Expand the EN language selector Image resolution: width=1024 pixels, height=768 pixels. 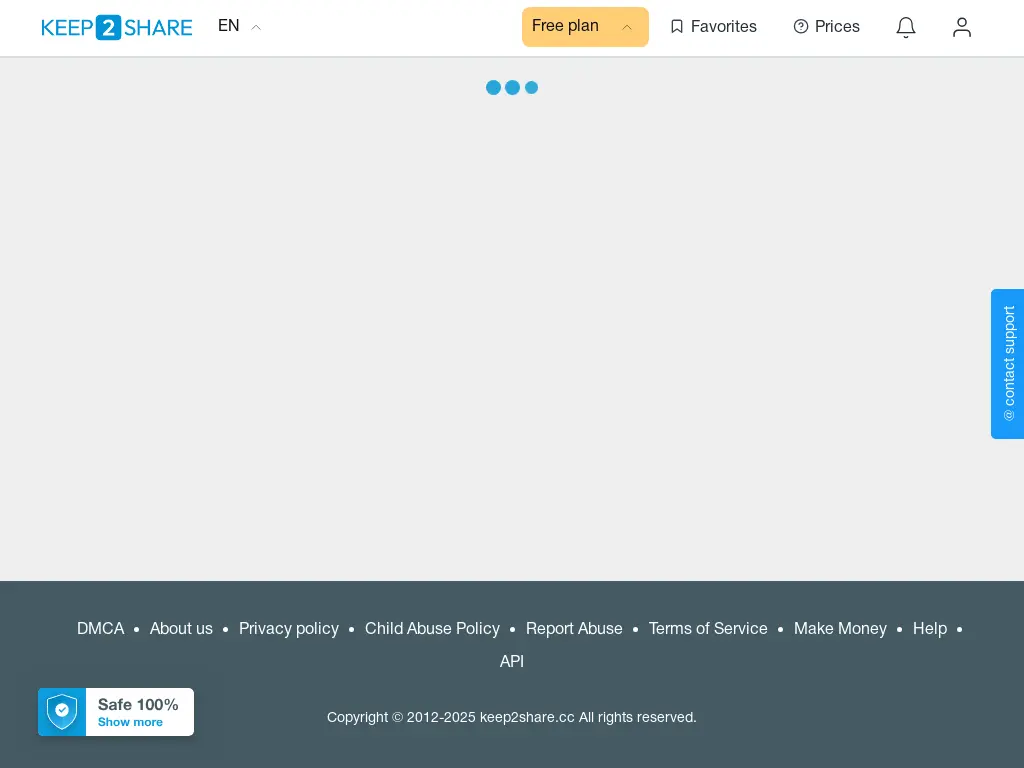[x=239, y=26]
